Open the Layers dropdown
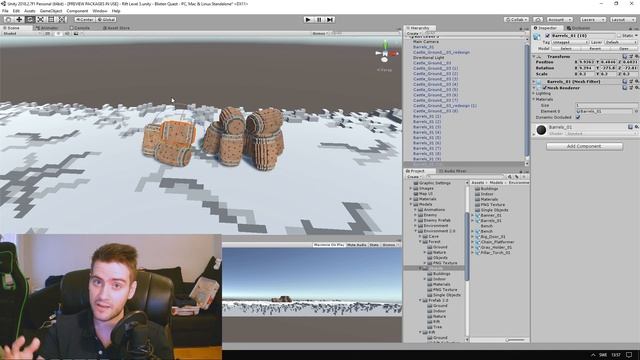 pos(592,20)
